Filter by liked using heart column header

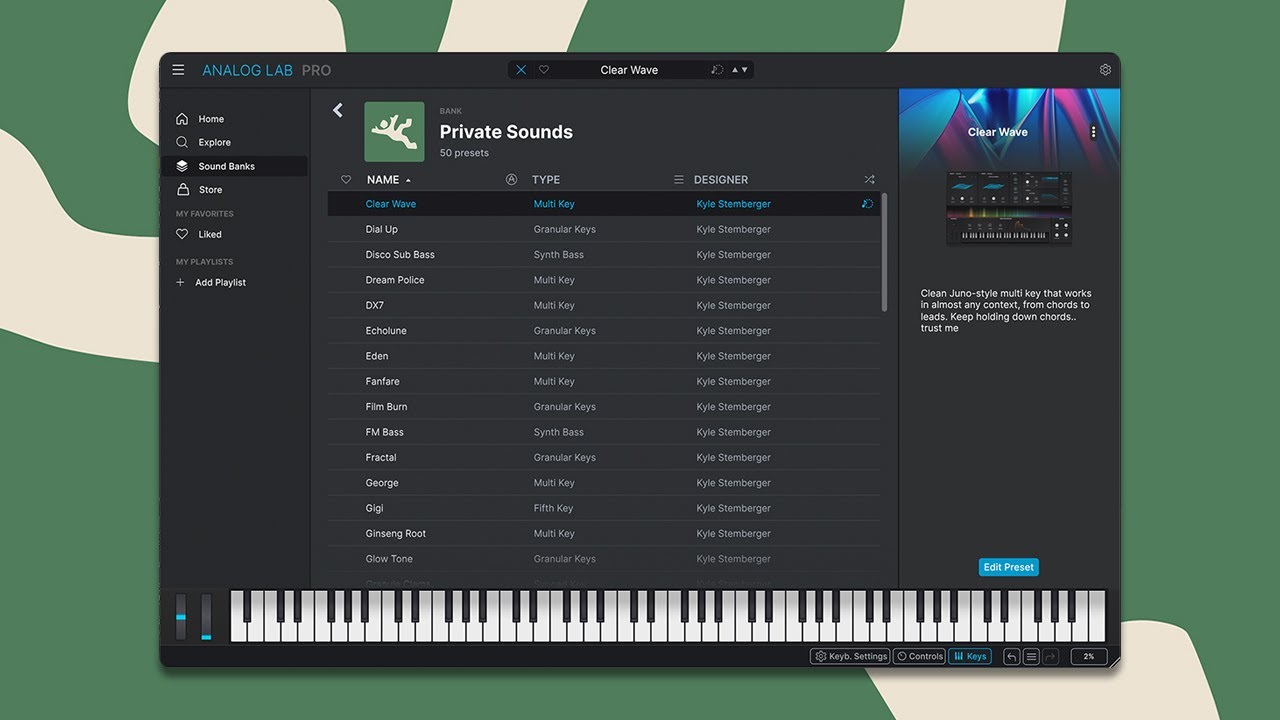pyautogui.click(x=346, y=180)
